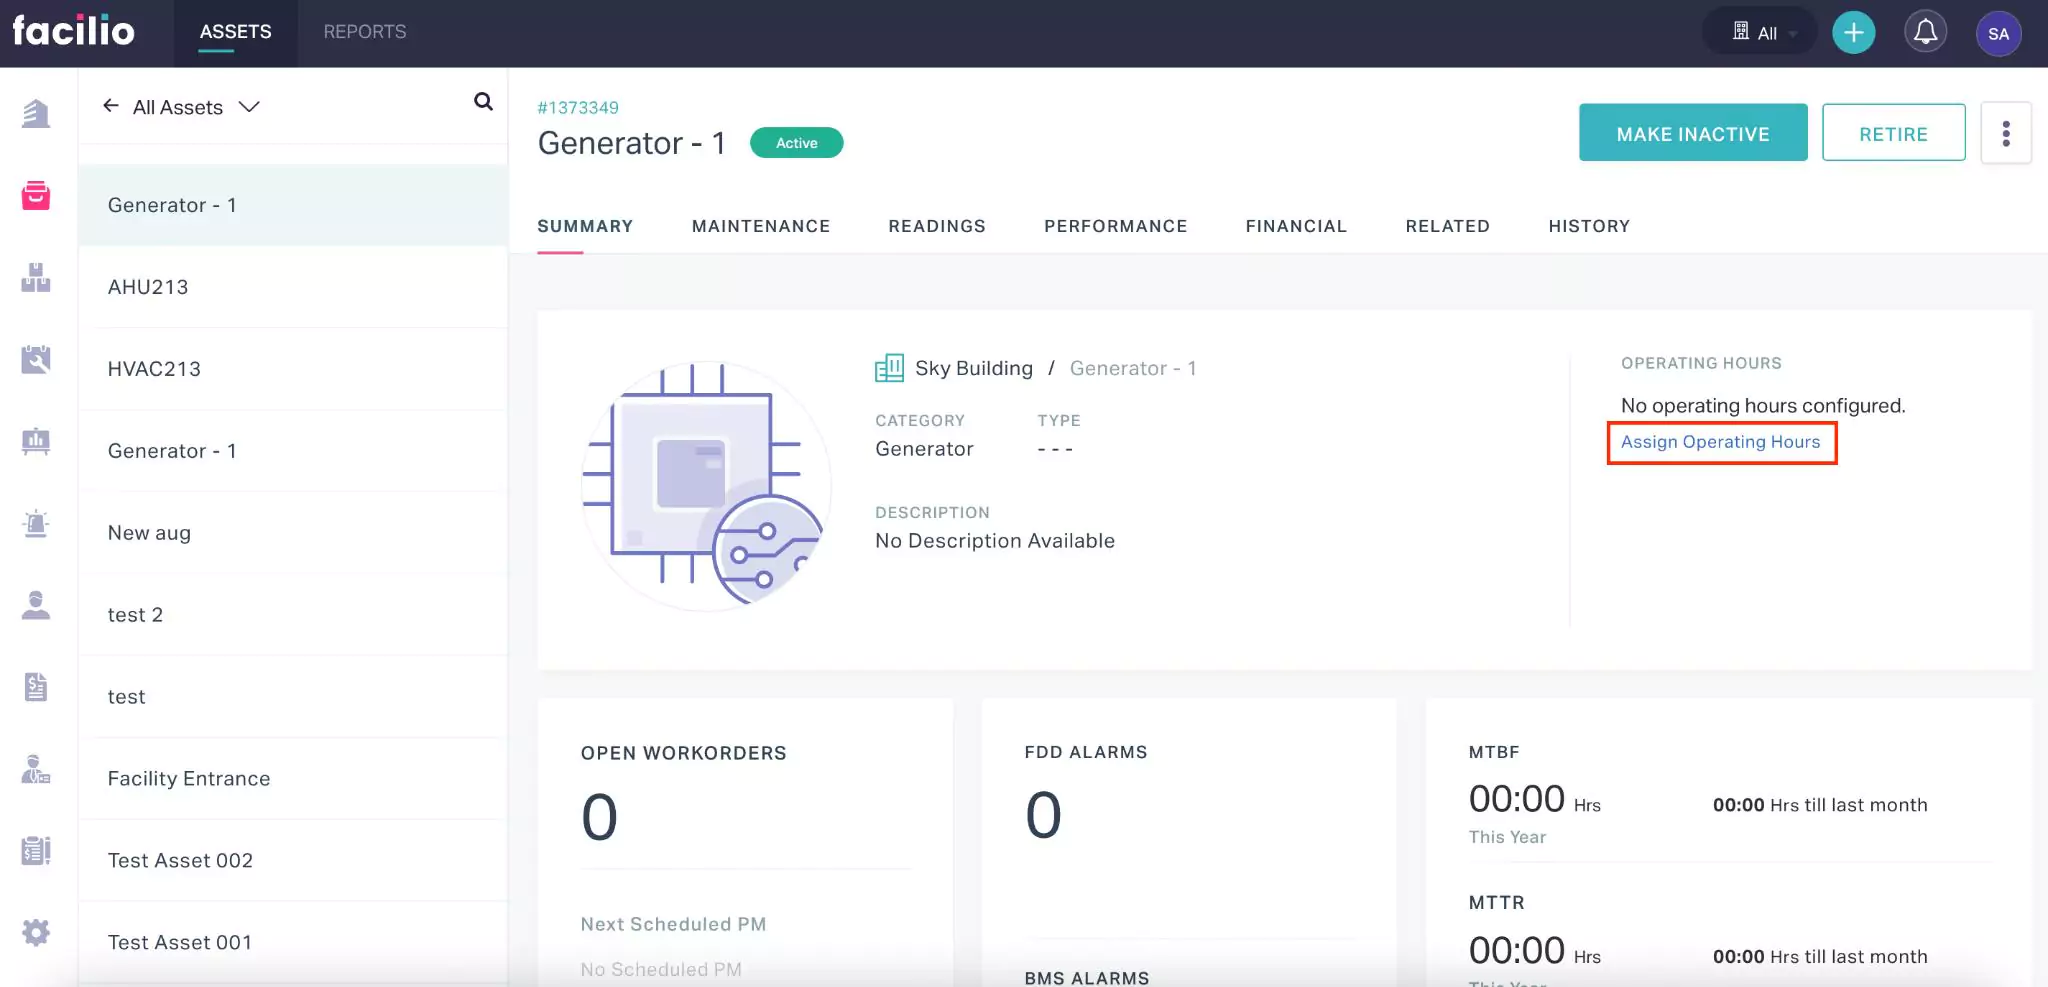The height and width of the screenshot is (987, 2048).
Task: Open the alarms icon in left sidebar
Action: point(36,523)
